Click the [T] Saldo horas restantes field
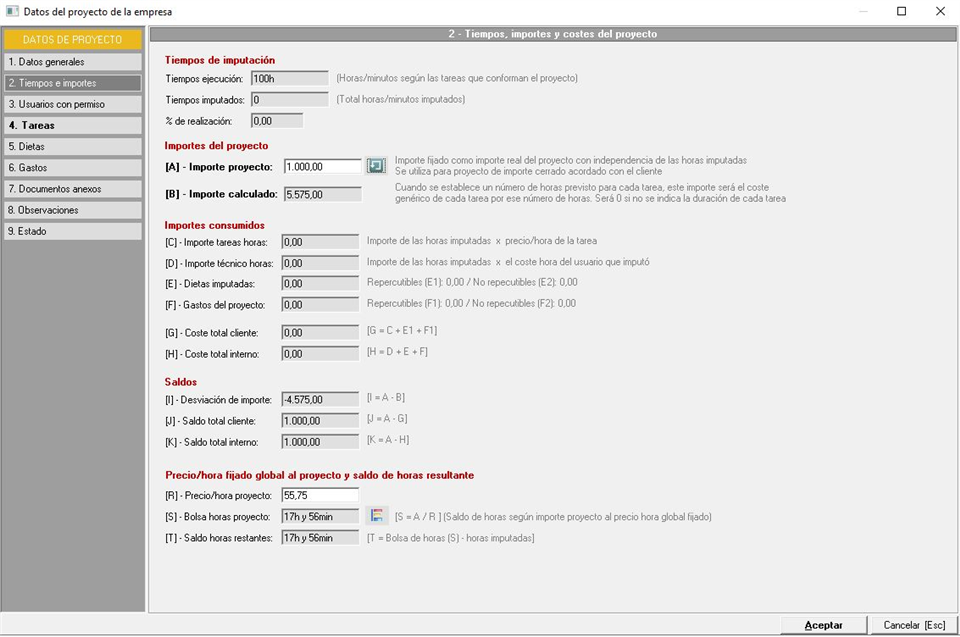Screen dimensions: 960x637 [320, 538]
